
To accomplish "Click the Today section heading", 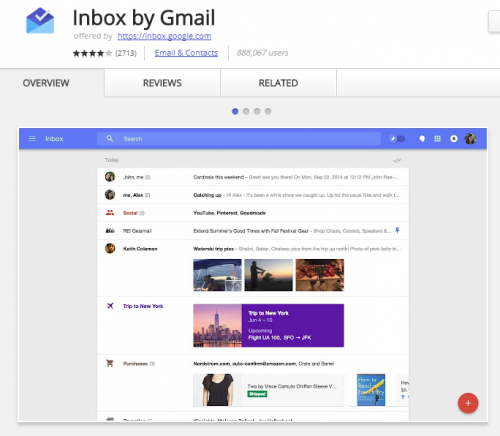I will [x=112, y=160].
